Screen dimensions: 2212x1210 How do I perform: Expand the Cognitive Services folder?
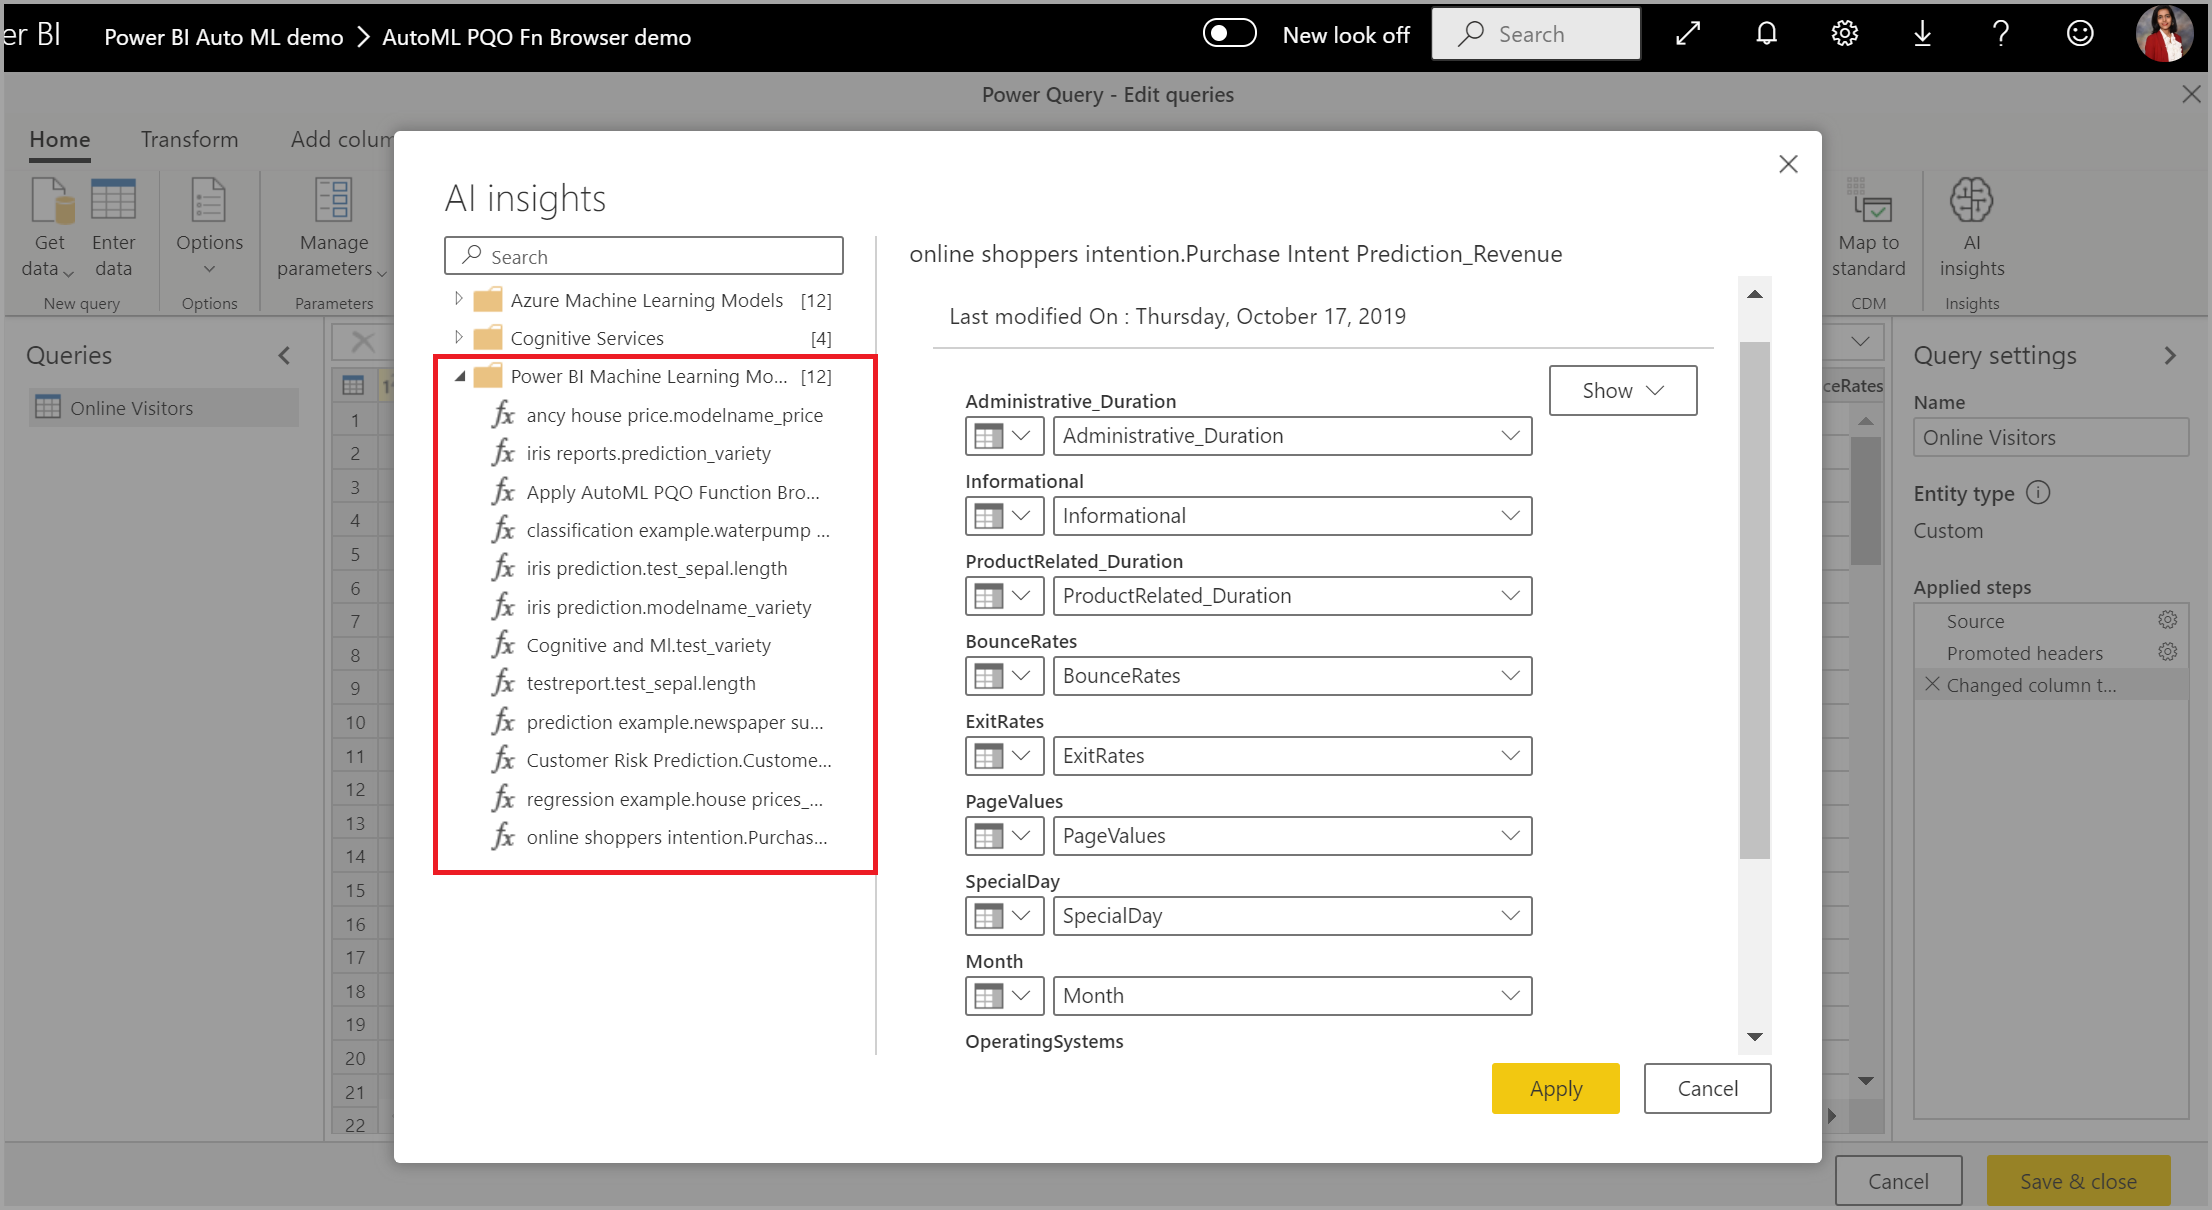coord(454,338)
